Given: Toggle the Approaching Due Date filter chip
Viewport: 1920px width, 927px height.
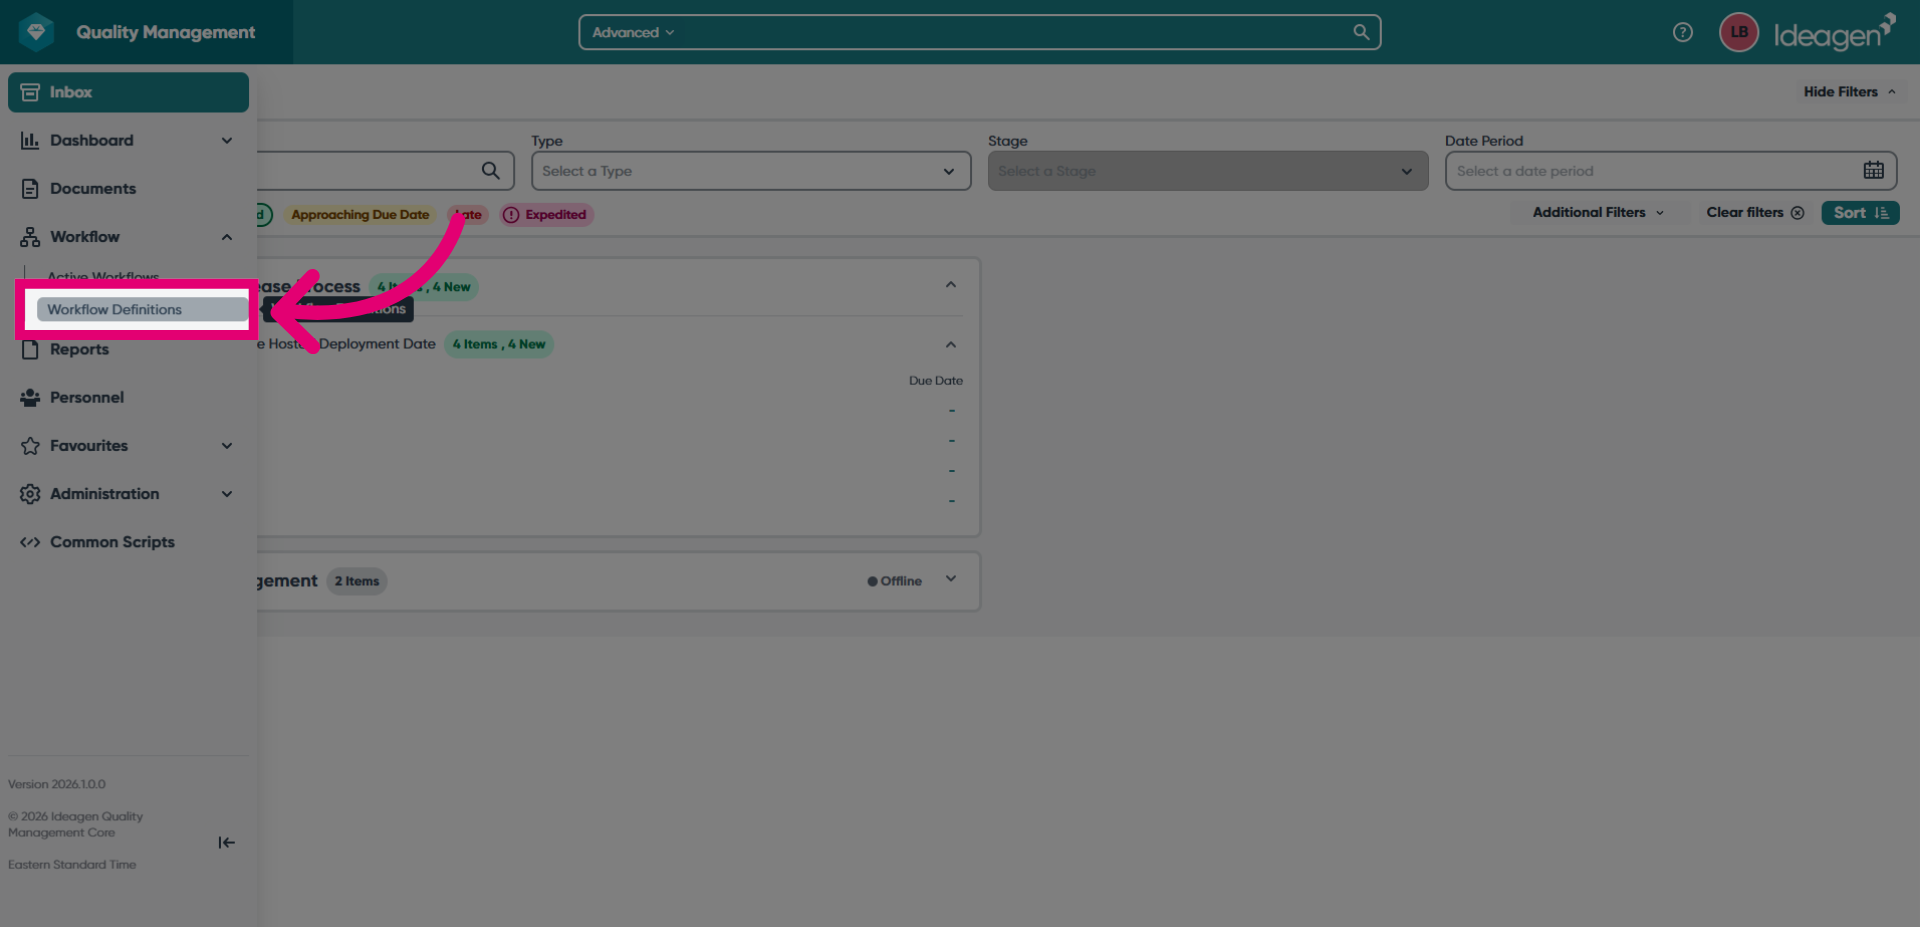Looking at the screenshot, I should (x=360, y=215).
